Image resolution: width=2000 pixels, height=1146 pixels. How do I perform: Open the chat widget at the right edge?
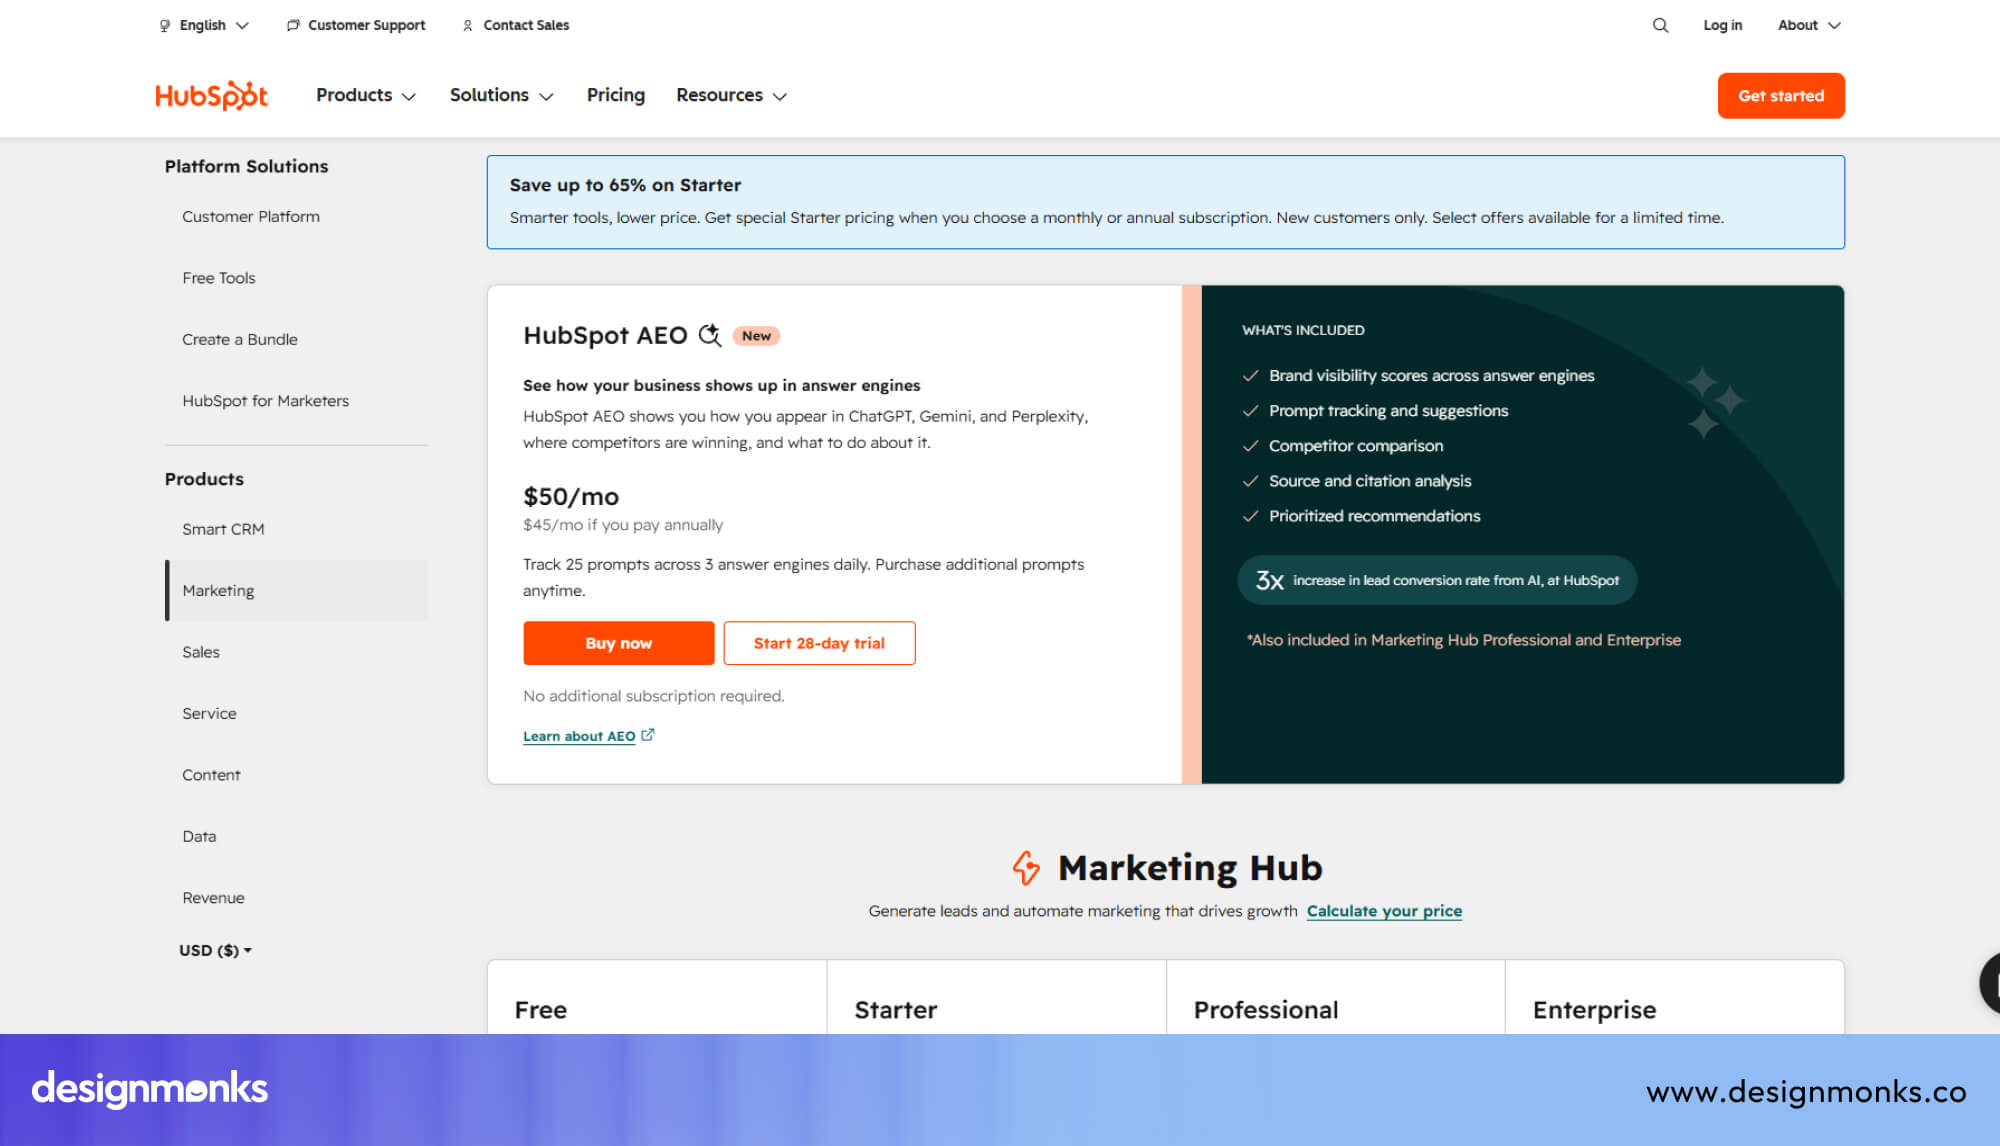pos(1990,983)
